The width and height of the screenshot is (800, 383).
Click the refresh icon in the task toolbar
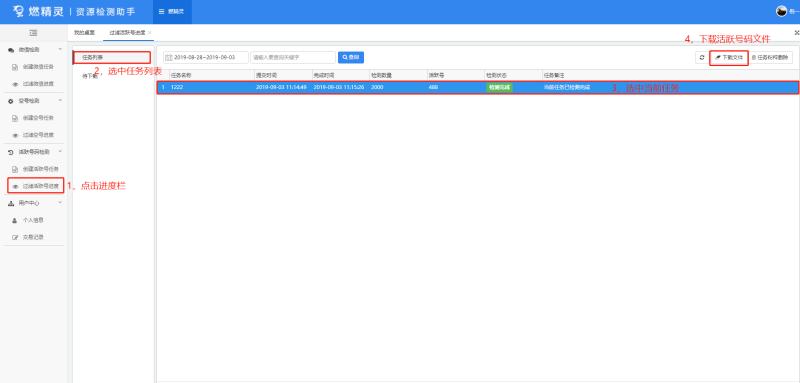(x=702, y=58)
